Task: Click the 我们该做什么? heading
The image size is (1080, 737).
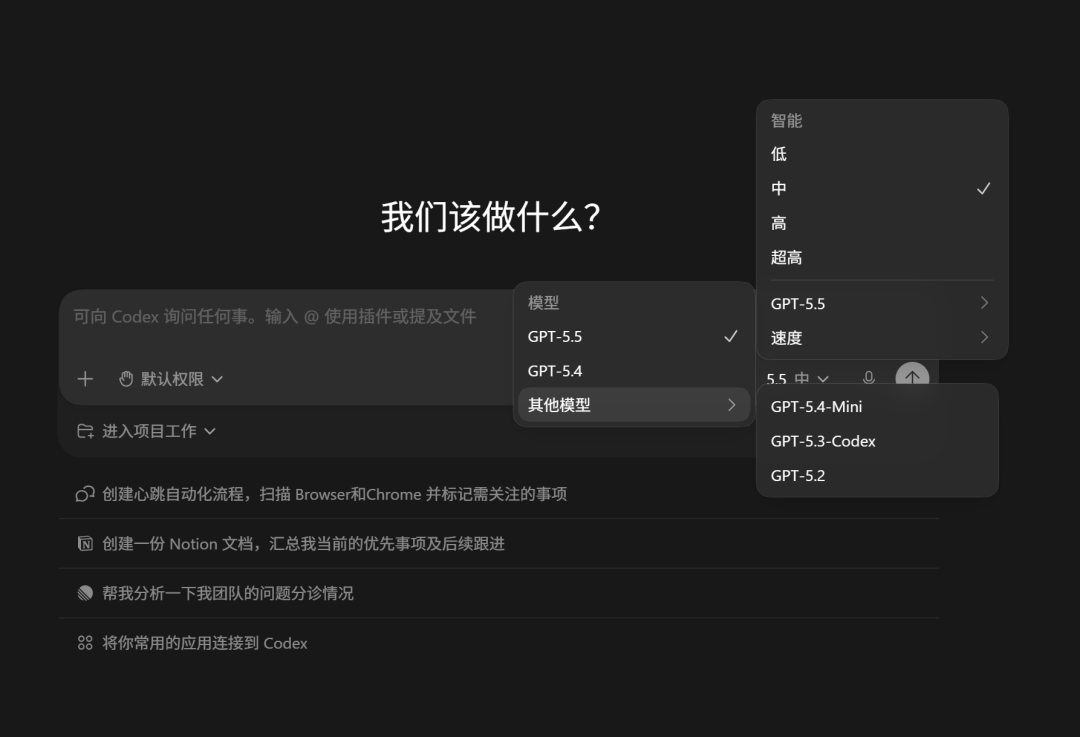Action: 491,217
